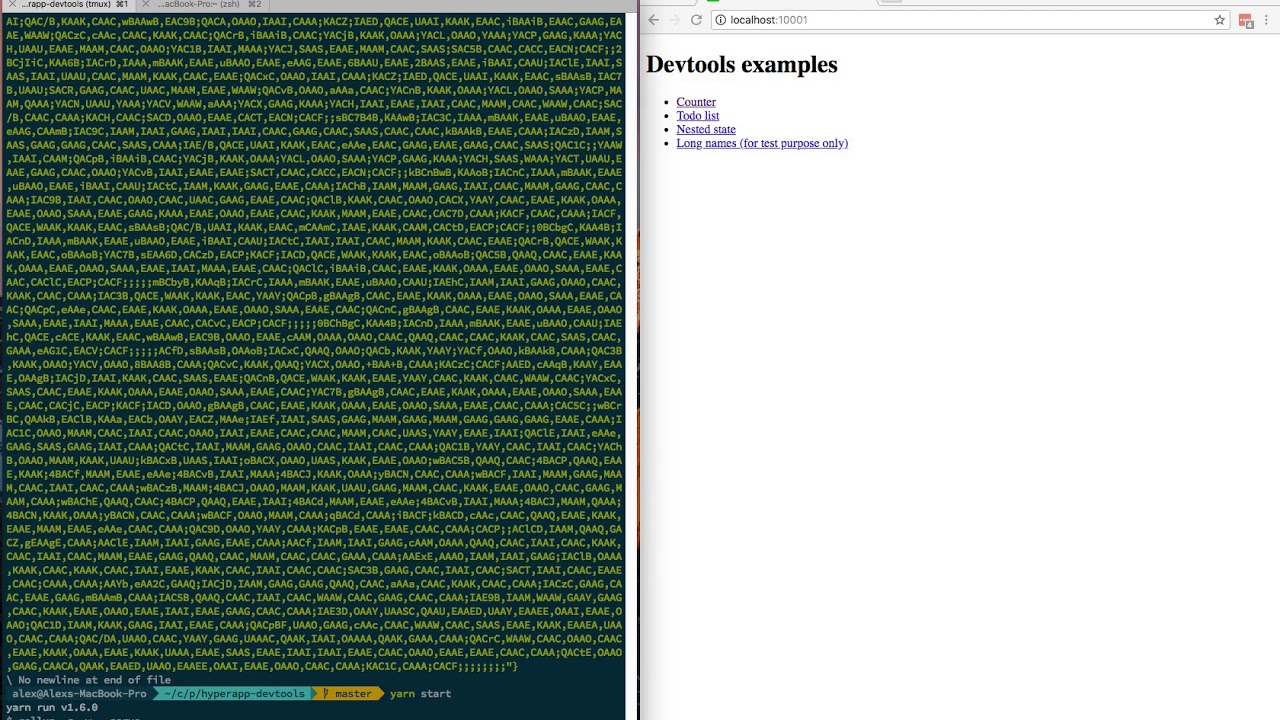Screen dimensions: 1280x720
Task: Click the alex@Alexs-MacBook-Pro prompt text
Action: coord(79,693)
